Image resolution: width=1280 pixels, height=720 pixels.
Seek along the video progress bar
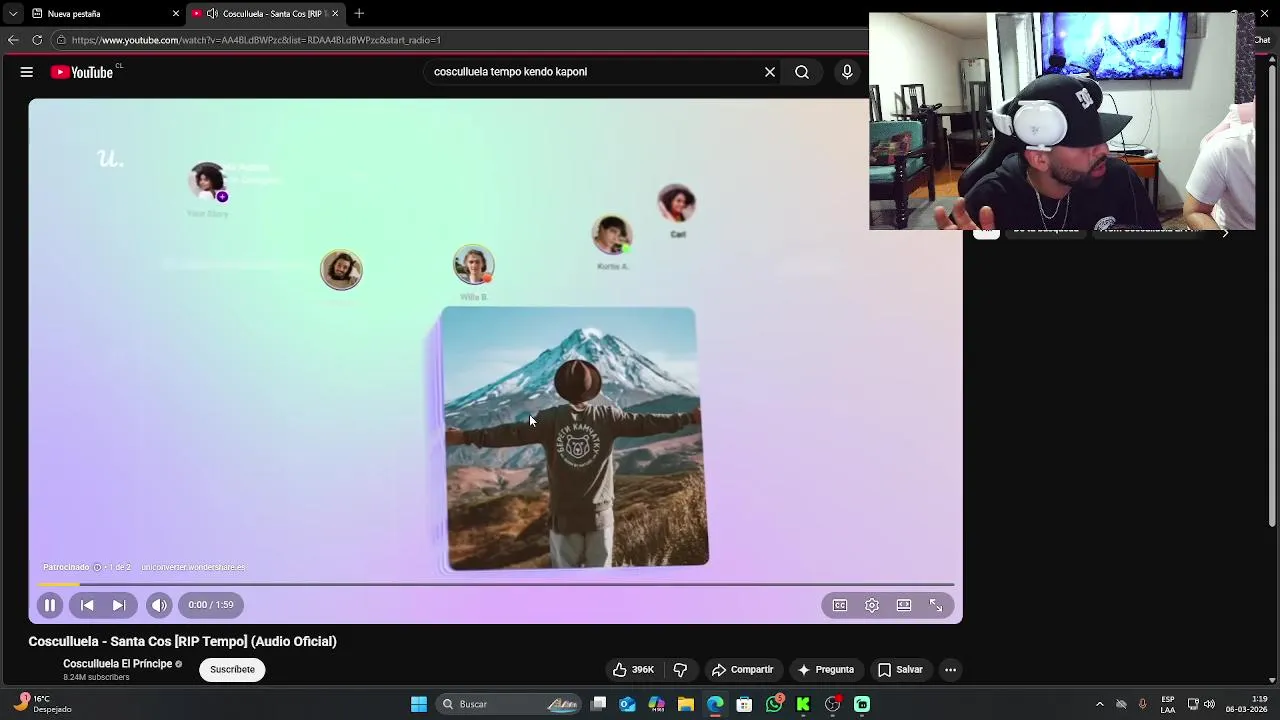(496, 584)
